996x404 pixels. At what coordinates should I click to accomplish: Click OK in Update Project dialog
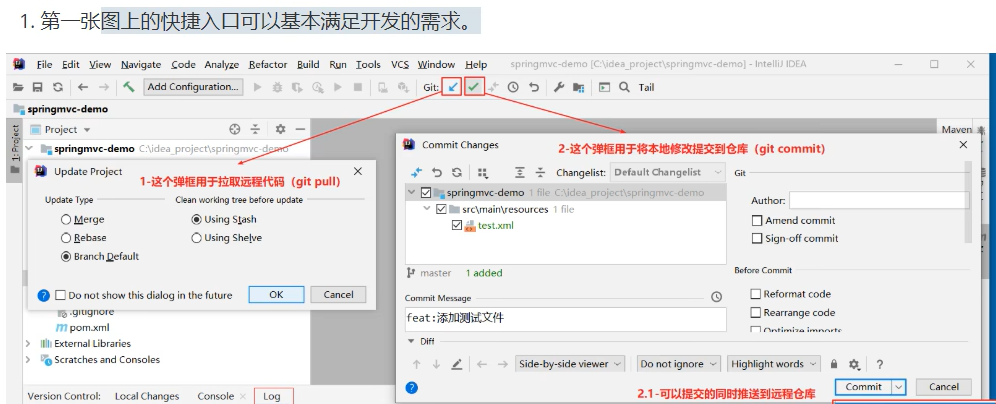click(x=276, y=294)
